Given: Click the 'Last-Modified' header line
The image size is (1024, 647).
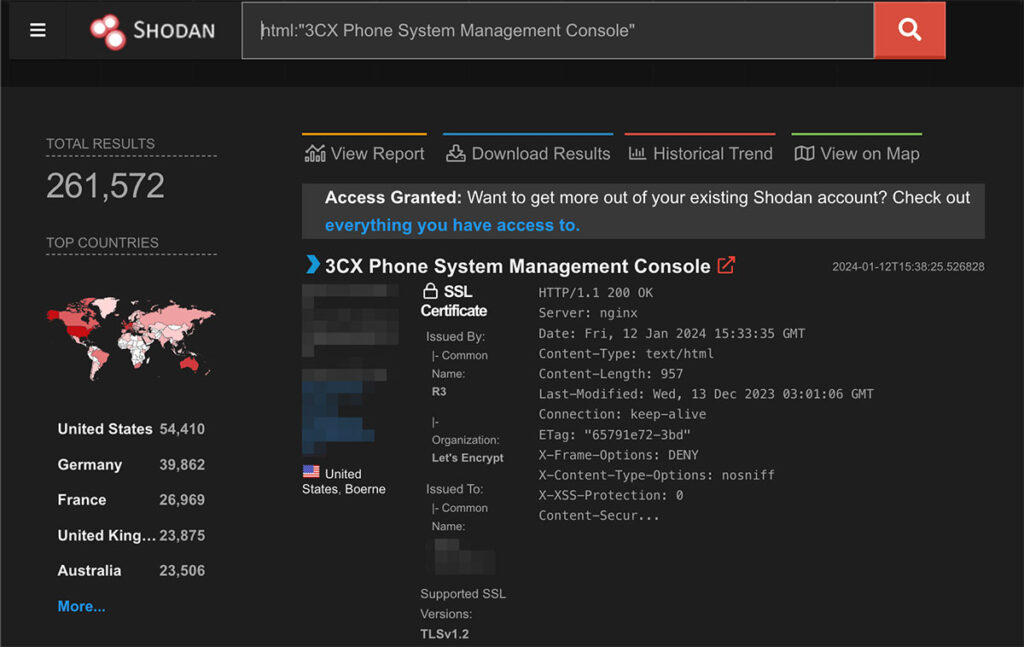Looking at the screenshot, I should [x=706, y=394].
